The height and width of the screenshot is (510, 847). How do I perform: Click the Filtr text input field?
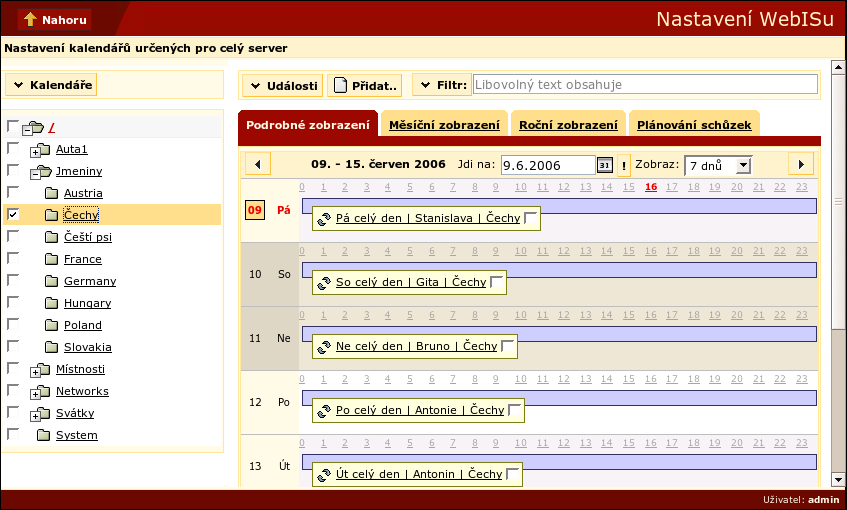[x=645, y=84]
